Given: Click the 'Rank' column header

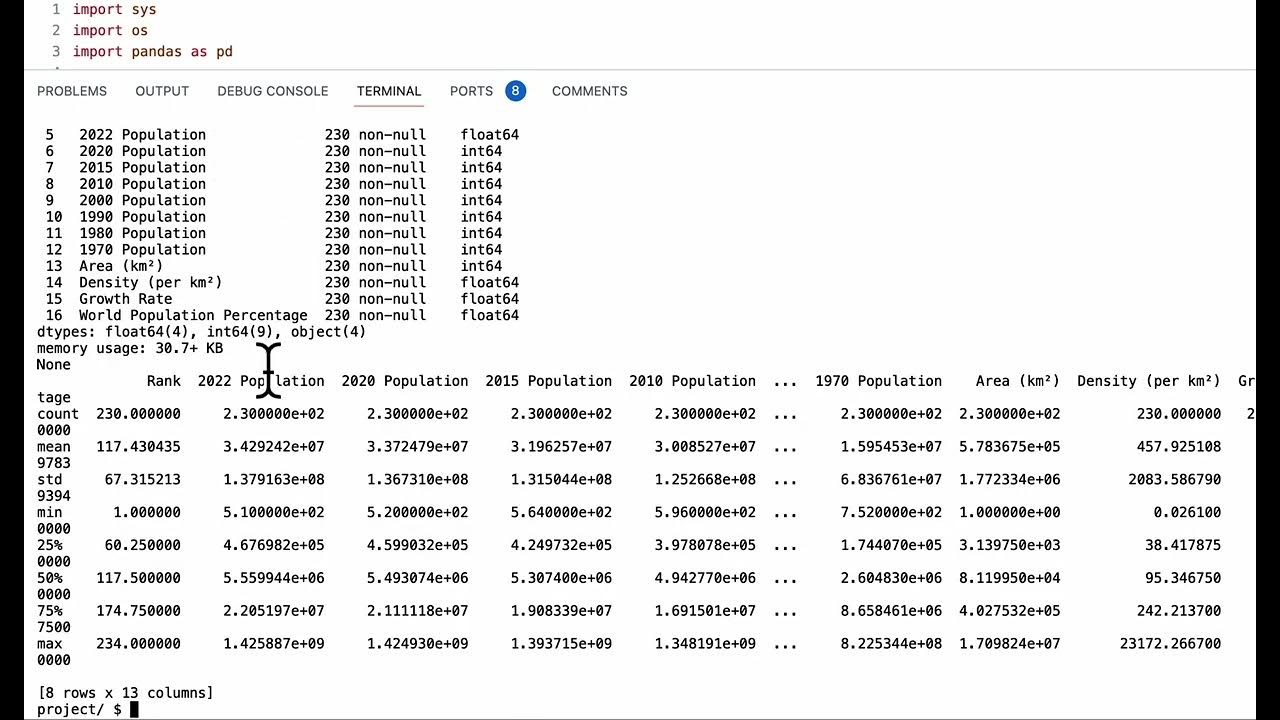Looking at the screenshot, I should (163, 381).
